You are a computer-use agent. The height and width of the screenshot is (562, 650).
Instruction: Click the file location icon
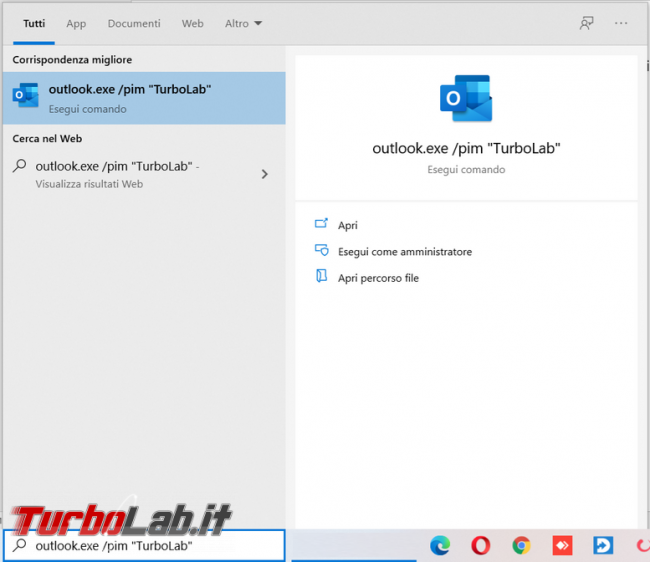322,276
